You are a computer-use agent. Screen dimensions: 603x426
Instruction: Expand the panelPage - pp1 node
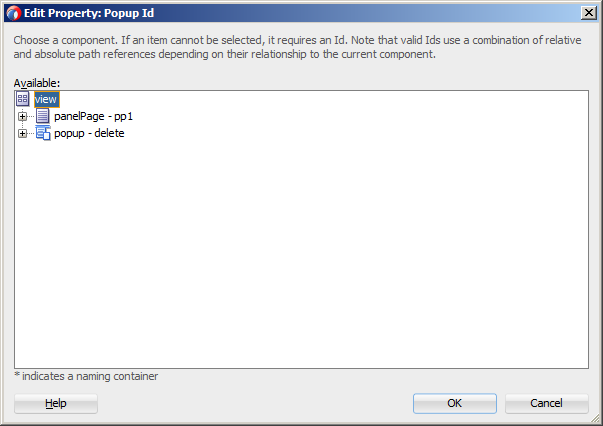click(x=22, y=116)
